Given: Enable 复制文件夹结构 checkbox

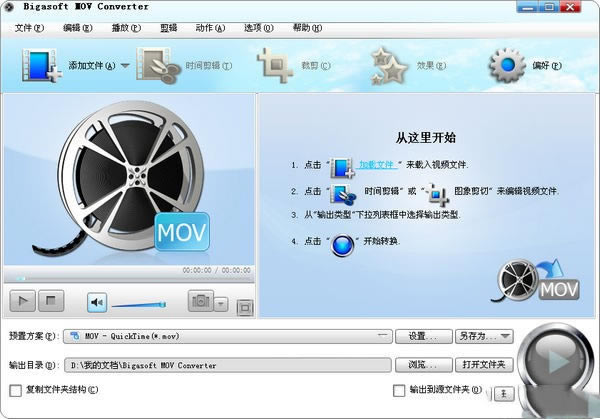Looking at the screenshot, I should click(15, 390).
